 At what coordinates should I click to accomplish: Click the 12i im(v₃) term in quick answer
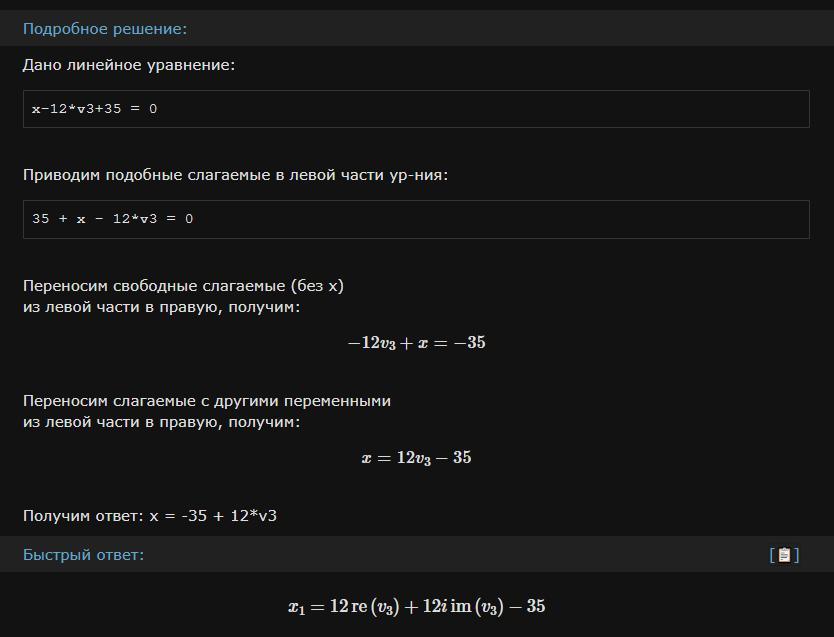(x=463, y=607)
